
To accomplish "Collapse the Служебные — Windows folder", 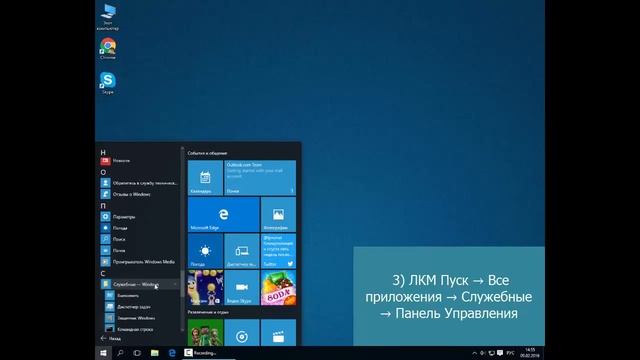I will pyautogui.click(x=139, y=284).
